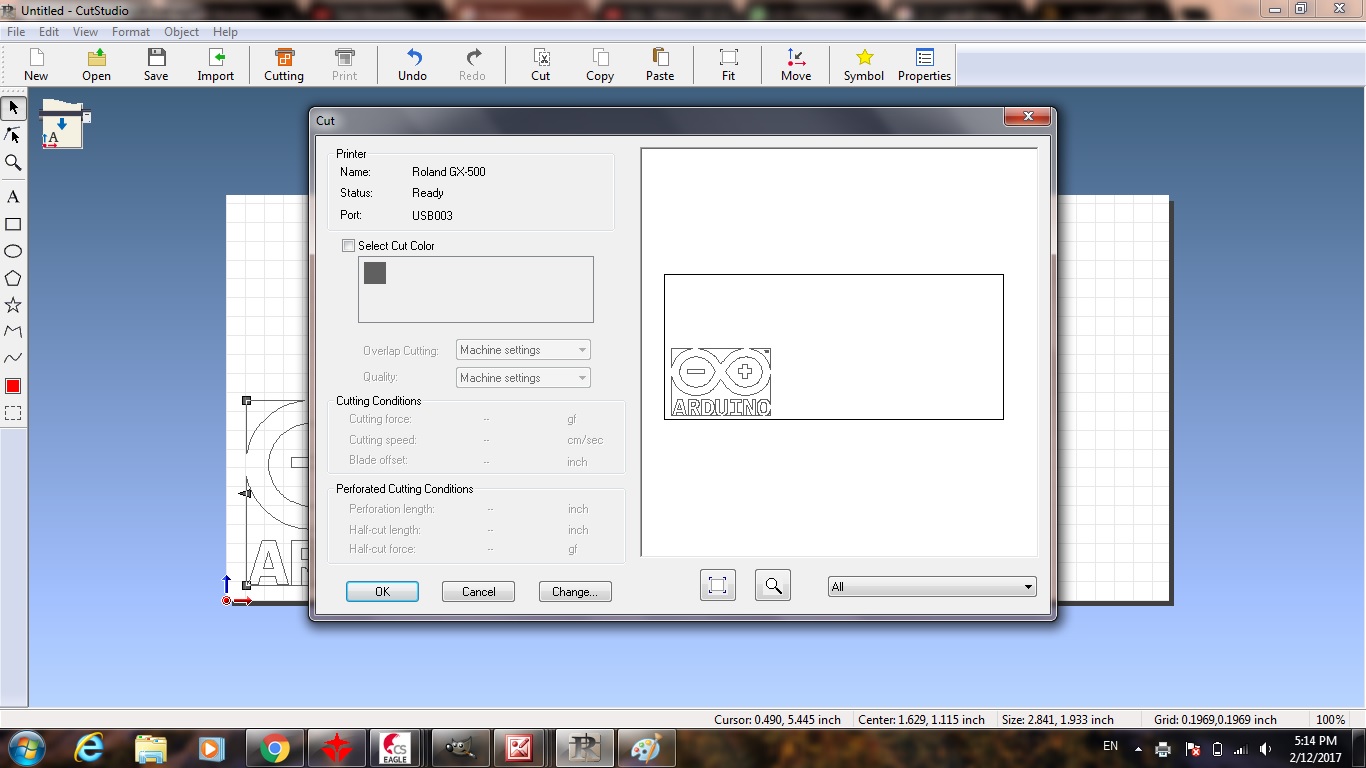Open Google Chrome from taskbar

275,748
